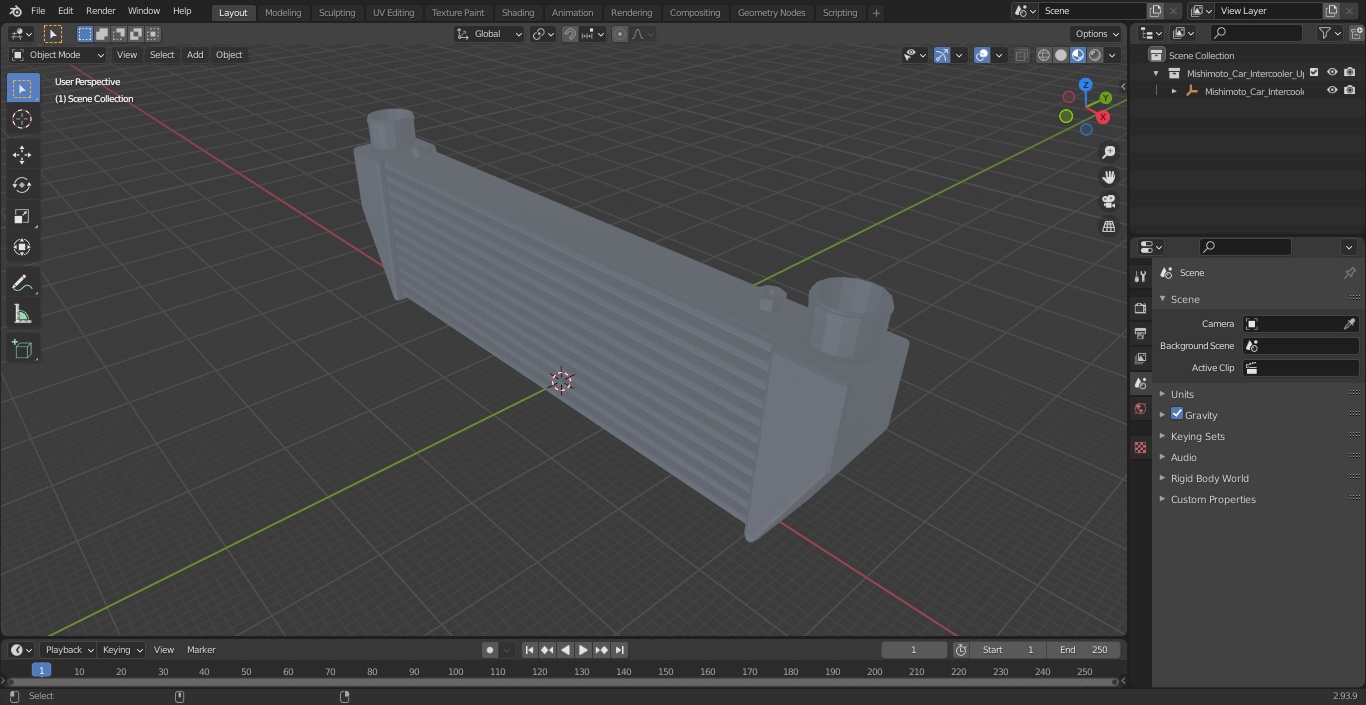Activate the Select Box tool

pos(22,88)
